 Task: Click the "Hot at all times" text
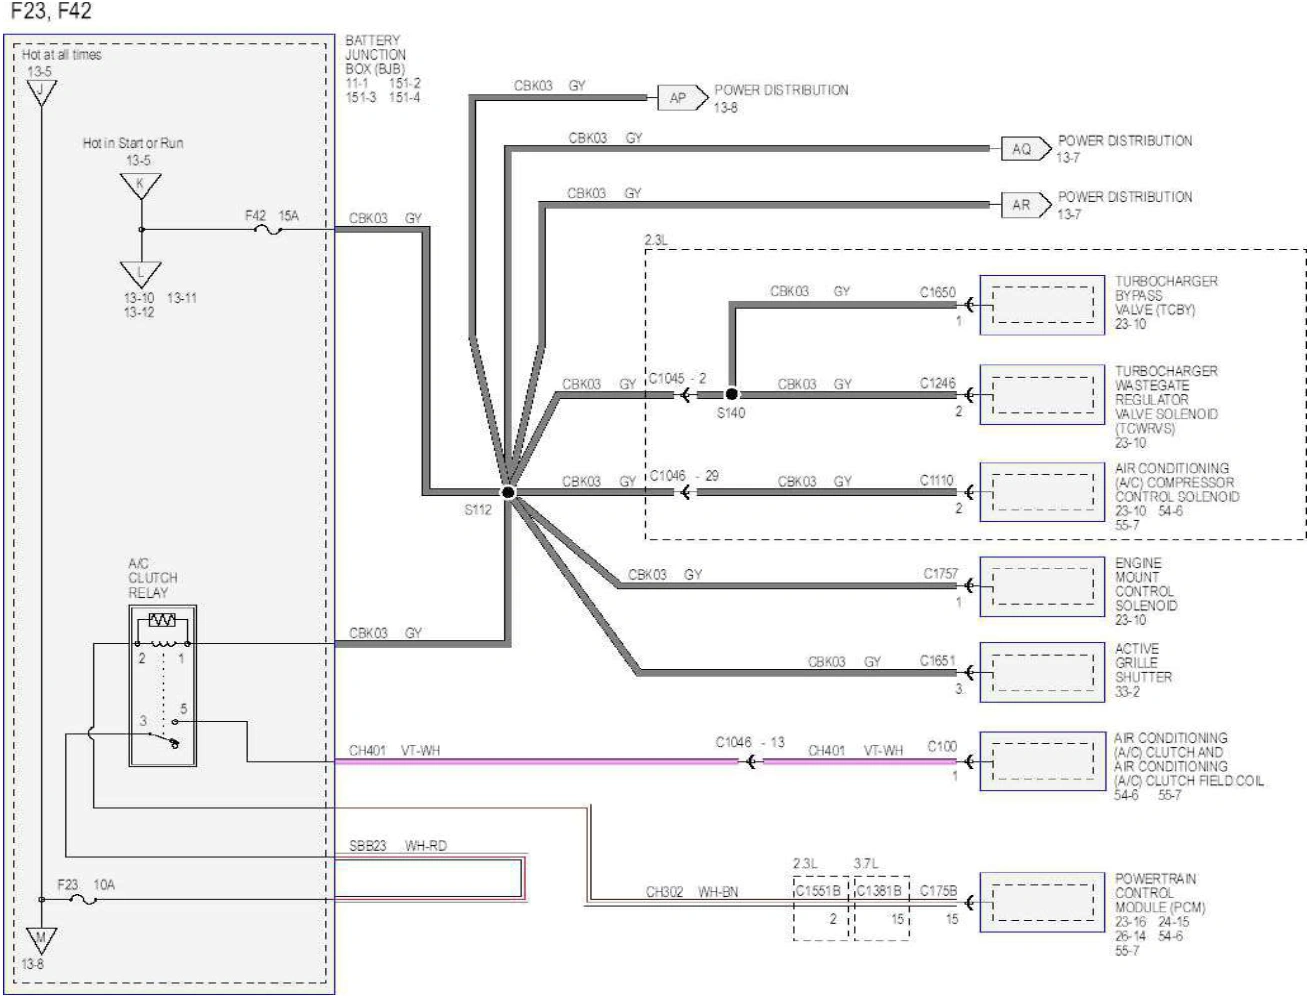click(x=62, y=55)
